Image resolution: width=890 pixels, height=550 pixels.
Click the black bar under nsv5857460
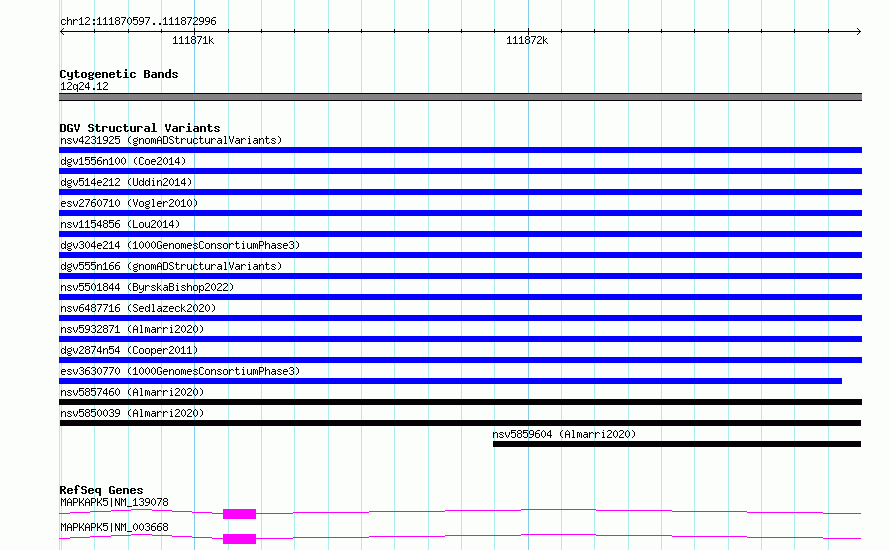click(460, 402)
